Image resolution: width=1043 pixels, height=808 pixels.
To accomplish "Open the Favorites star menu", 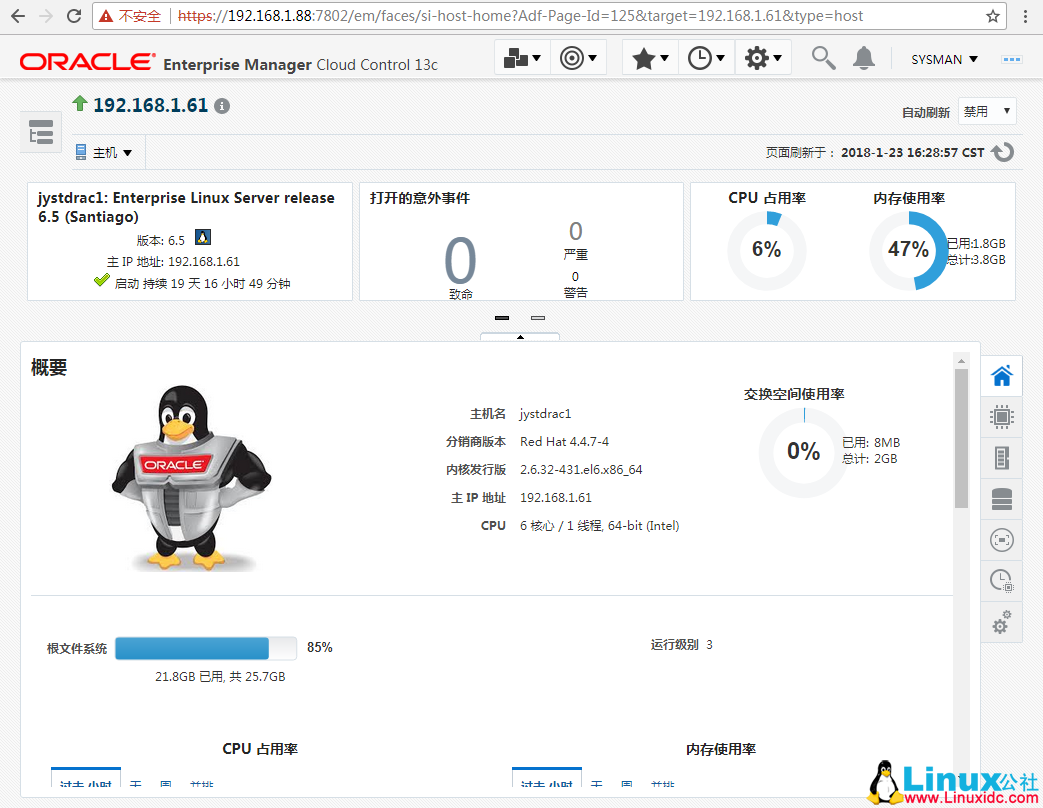I will click(650, 58).
